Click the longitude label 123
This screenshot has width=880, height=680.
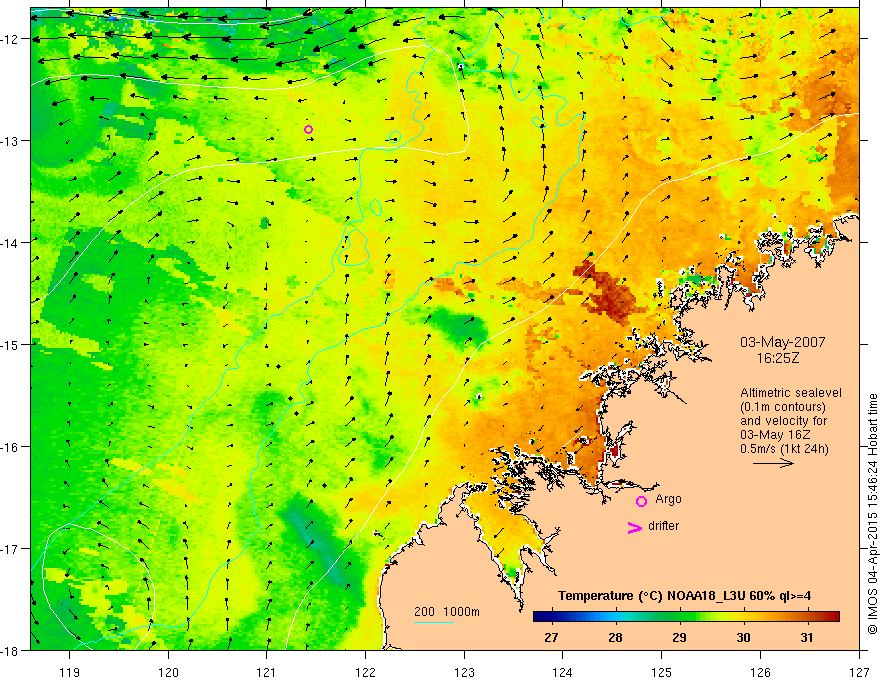464,672
